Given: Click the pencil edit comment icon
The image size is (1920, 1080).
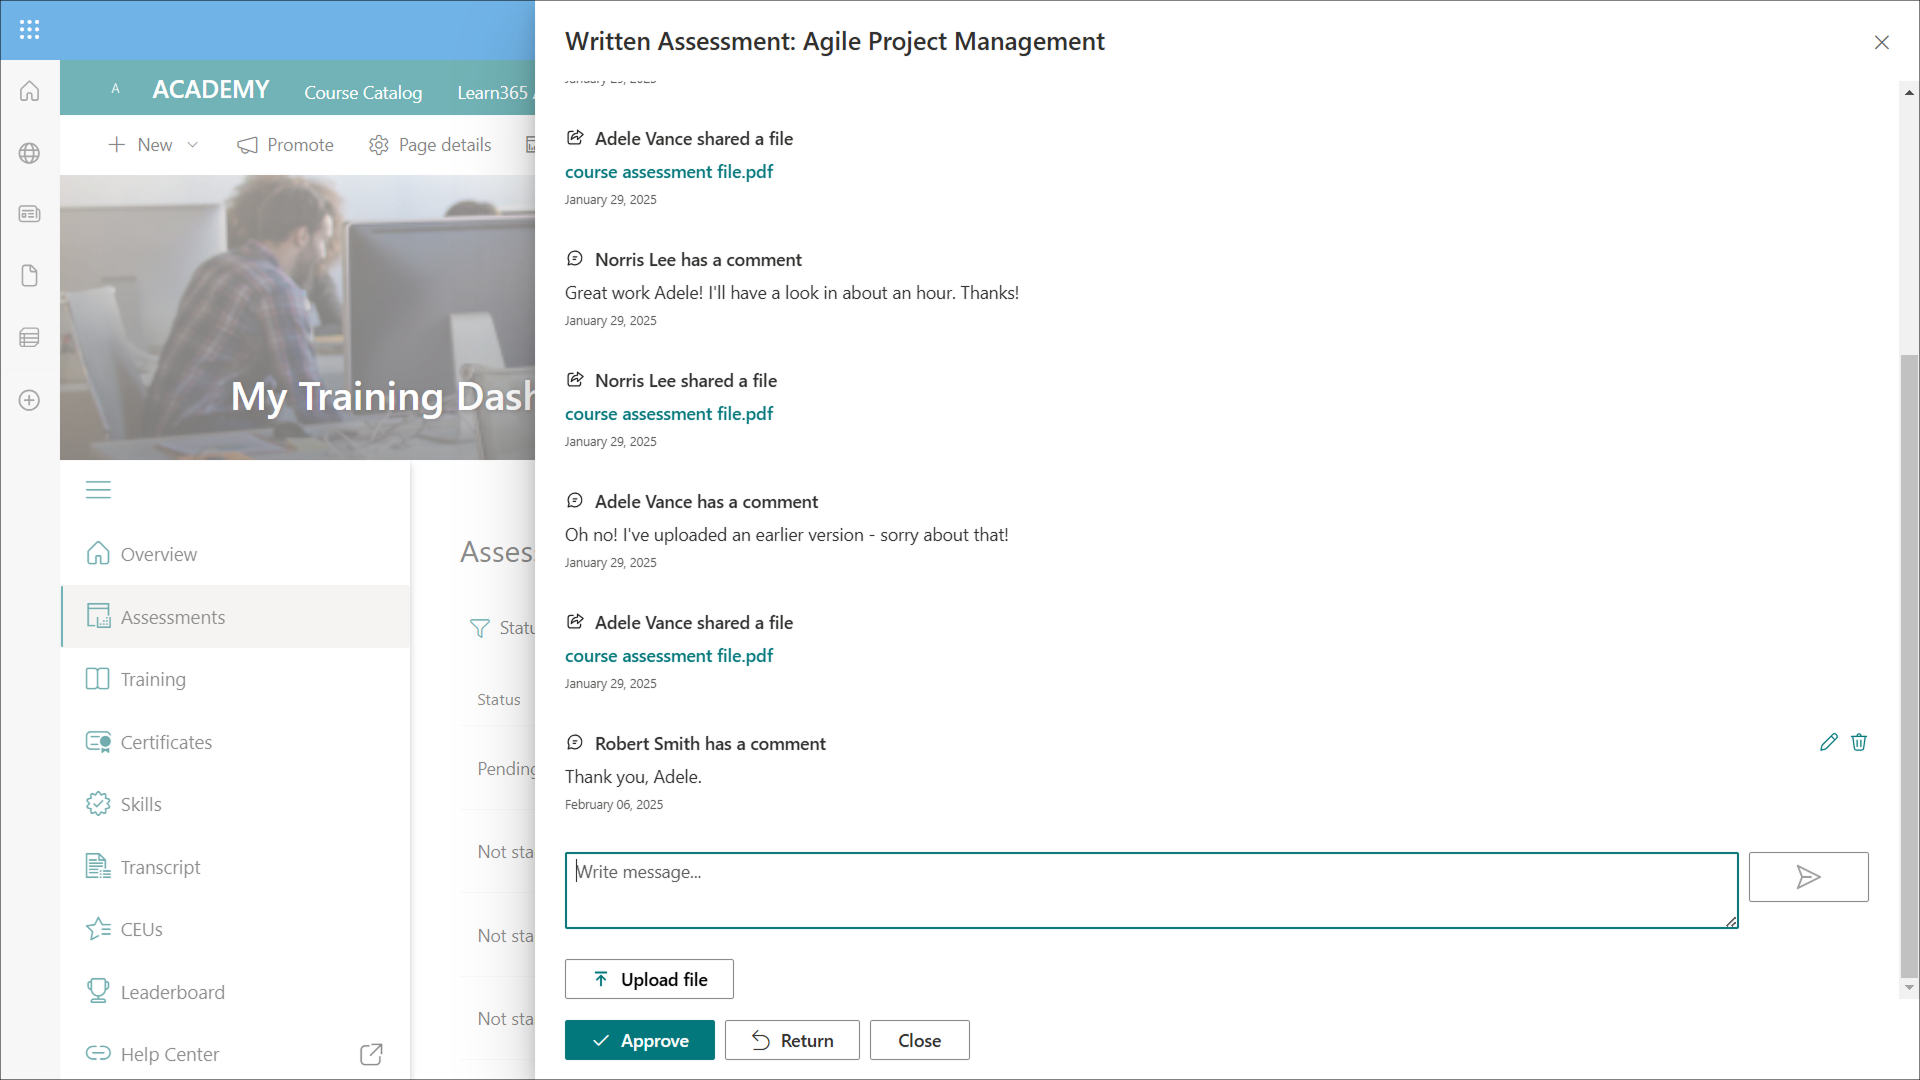Looking at the screenshot, I should click(1828, 742).
